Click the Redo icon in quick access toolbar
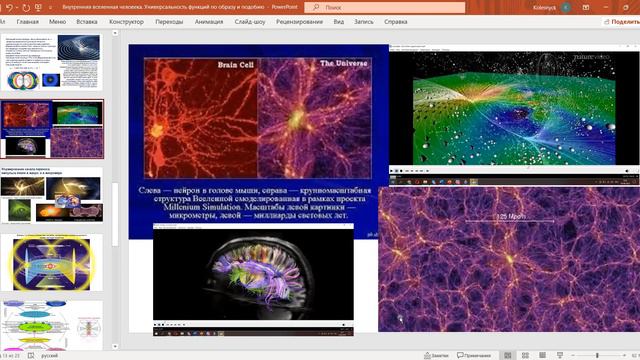 (x=26, y=7)
